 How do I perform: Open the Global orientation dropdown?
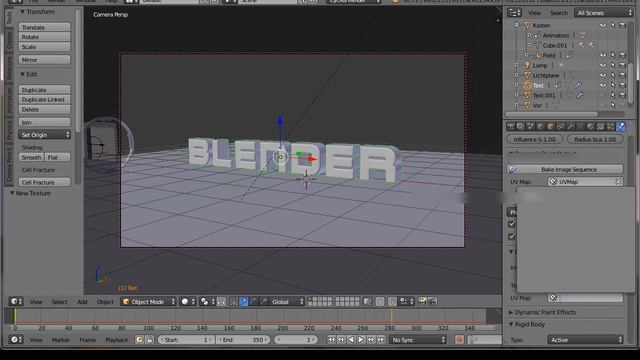click(x=288, y=302)
